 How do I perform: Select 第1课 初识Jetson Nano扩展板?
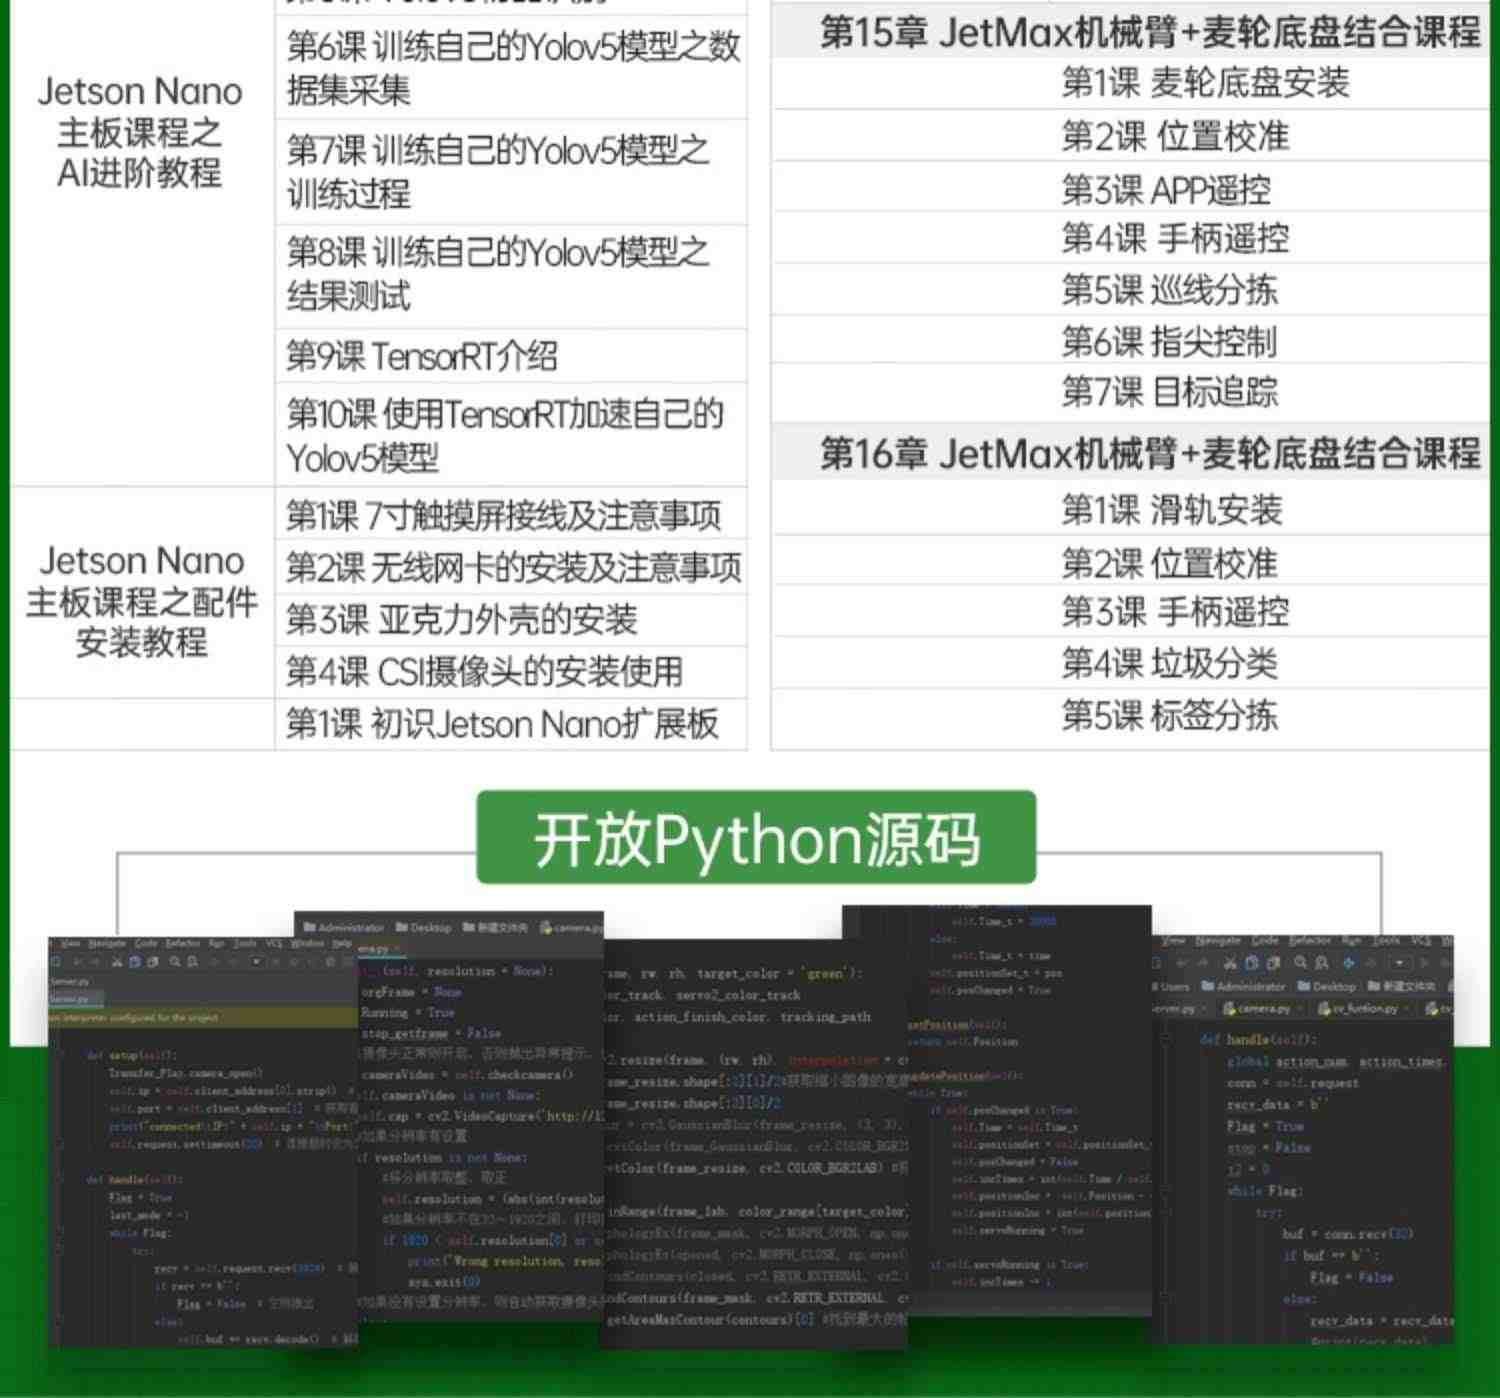click(511, 723)
